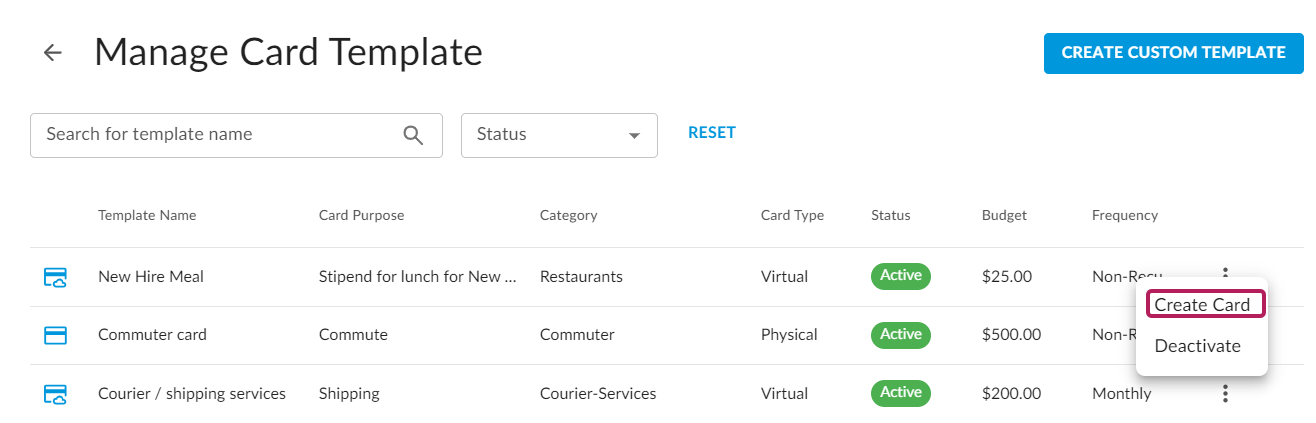Click the Template Name column header
1316x423 pixels.
click(x=147, y=215)
